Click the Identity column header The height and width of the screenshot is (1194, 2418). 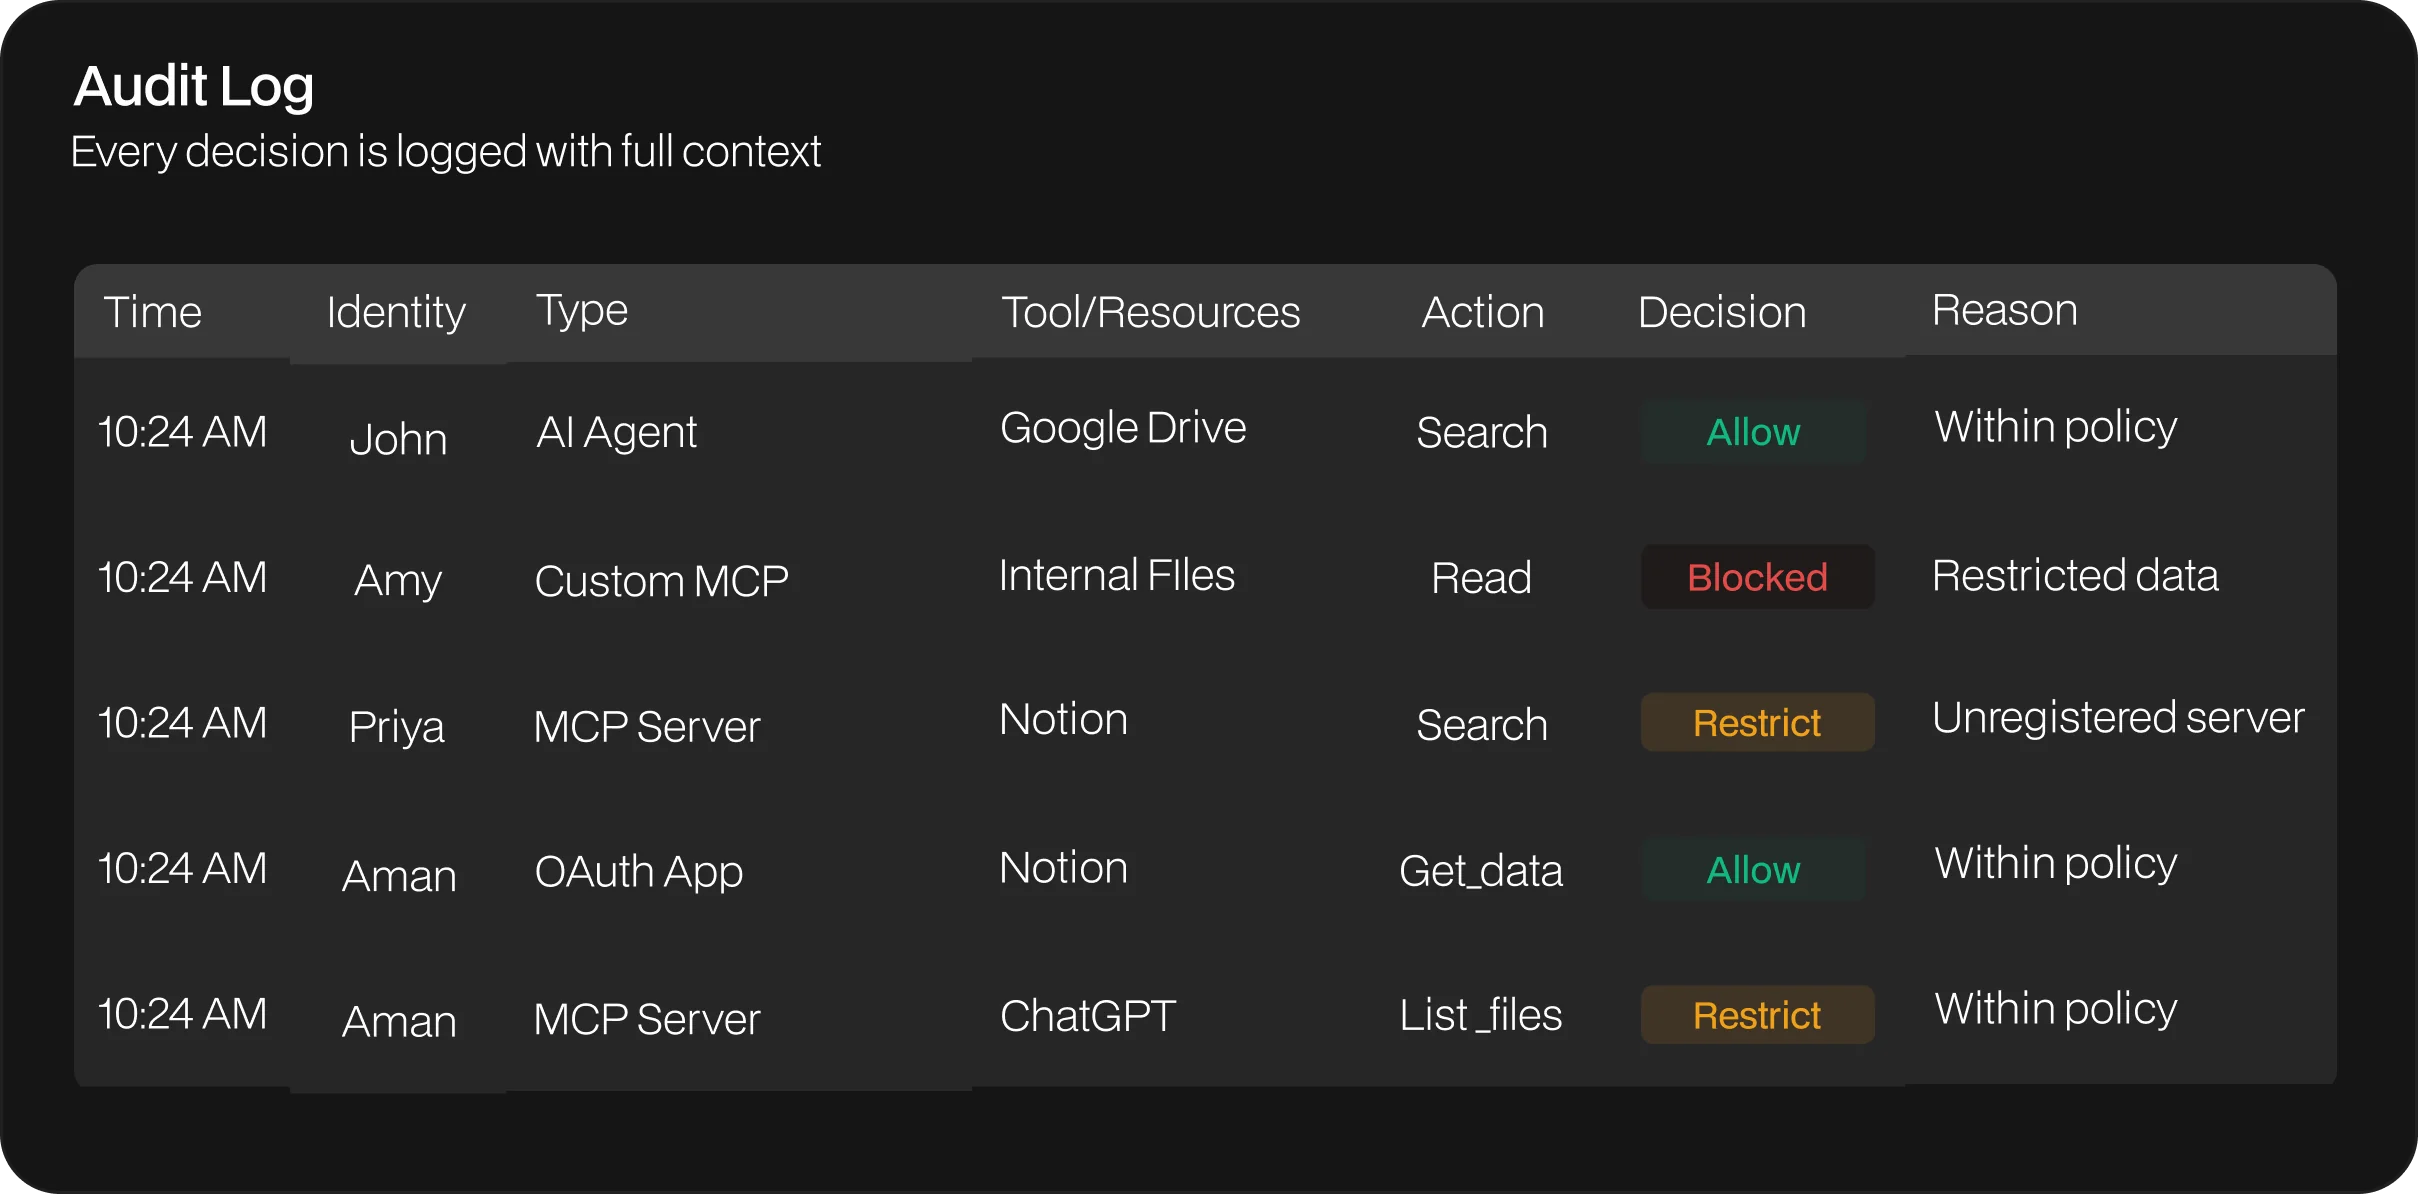396,312
